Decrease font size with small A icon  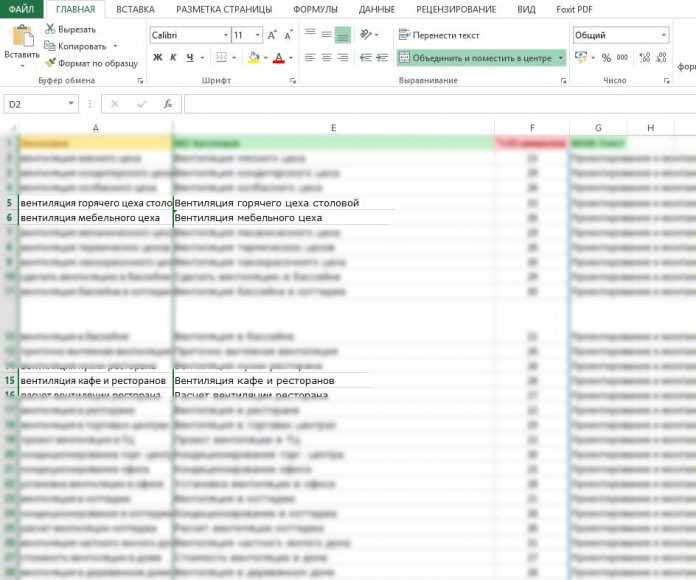pyautogui.click(x=288, y=36)
